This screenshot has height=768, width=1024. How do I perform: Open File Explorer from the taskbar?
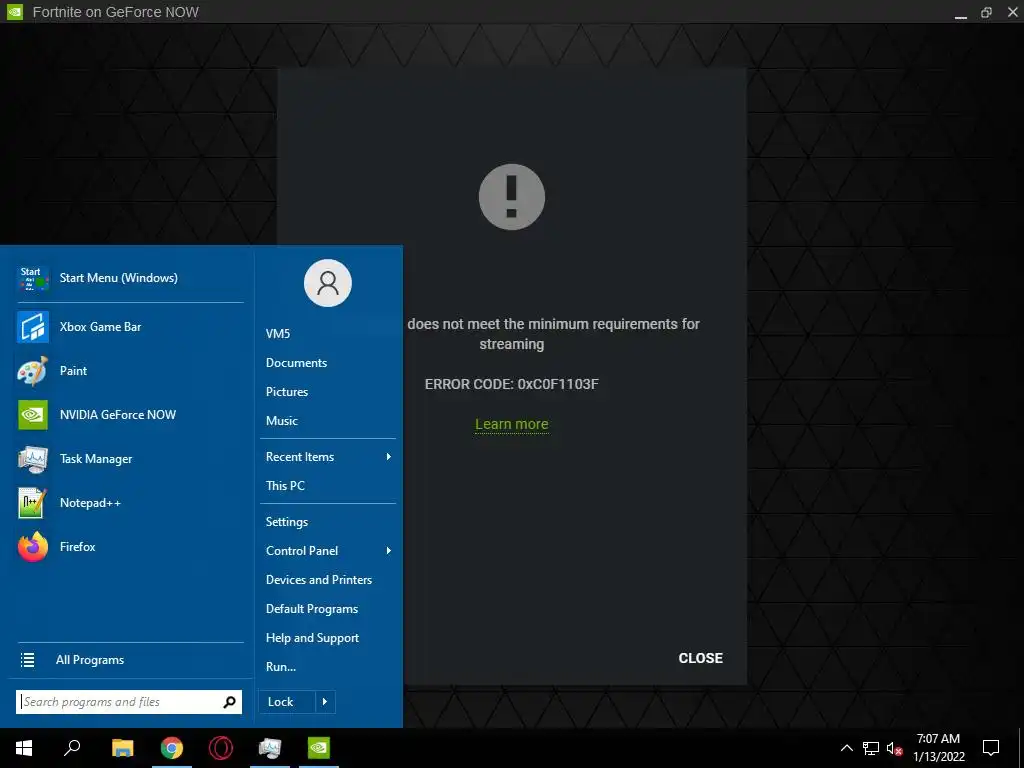point(122,748)
